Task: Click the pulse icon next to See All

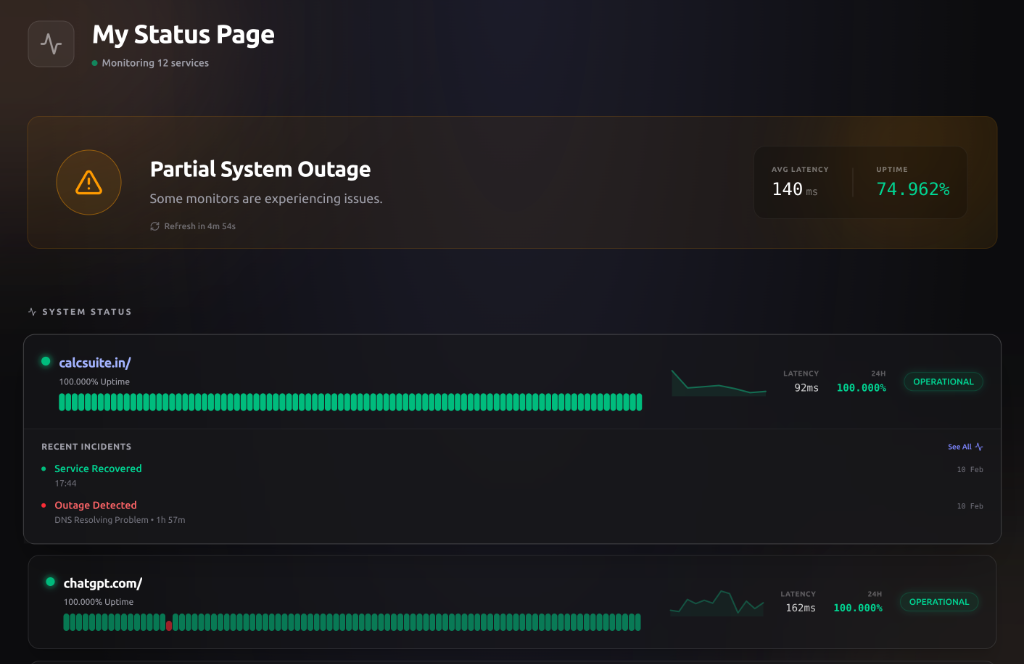Action: [x=979, y=447]
